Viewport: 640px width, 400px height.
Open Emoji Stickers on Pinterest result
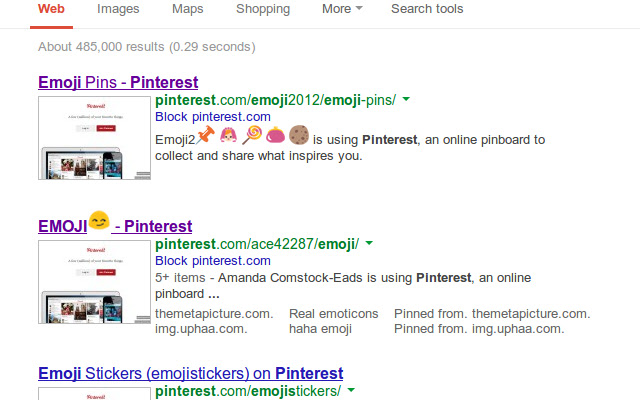[190, 373]
